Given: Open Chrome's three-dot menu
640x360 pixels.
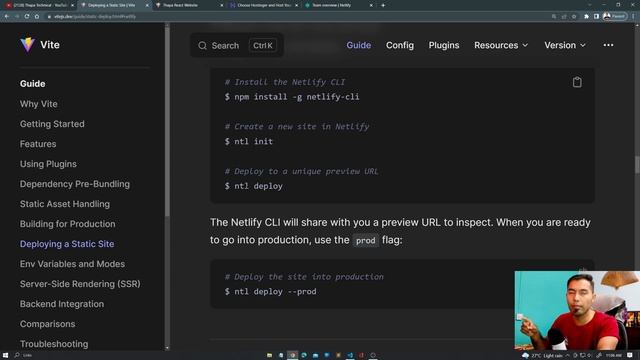Looking at the screenshot, I should [633, 16].
